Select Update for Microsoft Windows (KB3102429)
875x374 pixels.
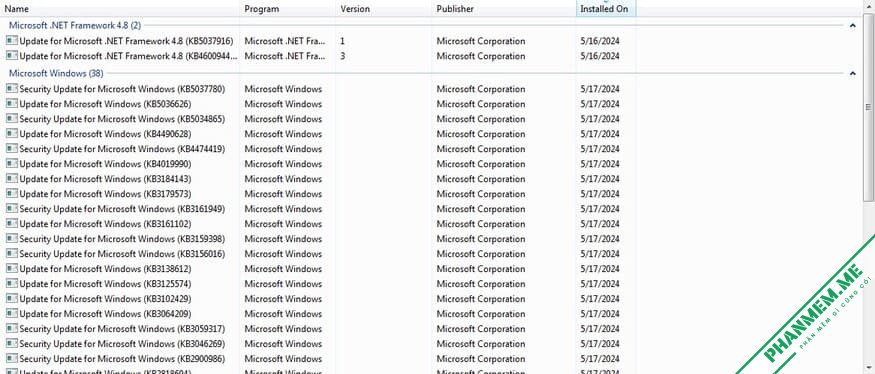click(x=105, y=299)
